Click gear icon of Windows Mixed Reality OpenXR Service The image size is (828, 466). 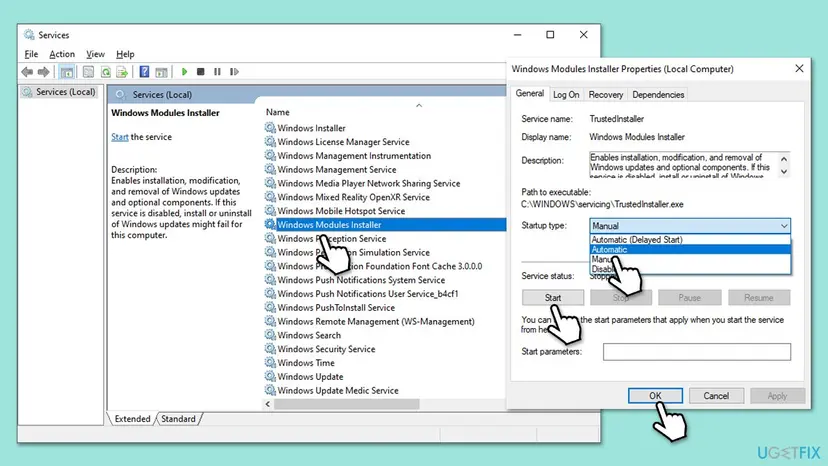pos(270,197)
